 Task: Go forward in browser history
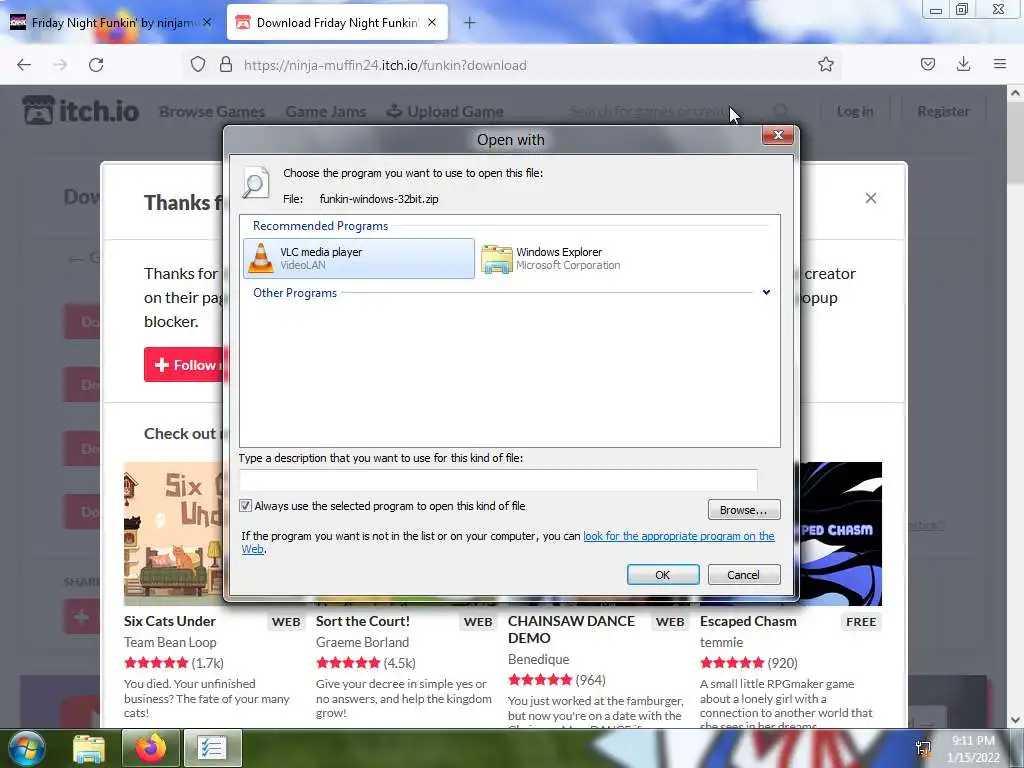coord(60,65)
